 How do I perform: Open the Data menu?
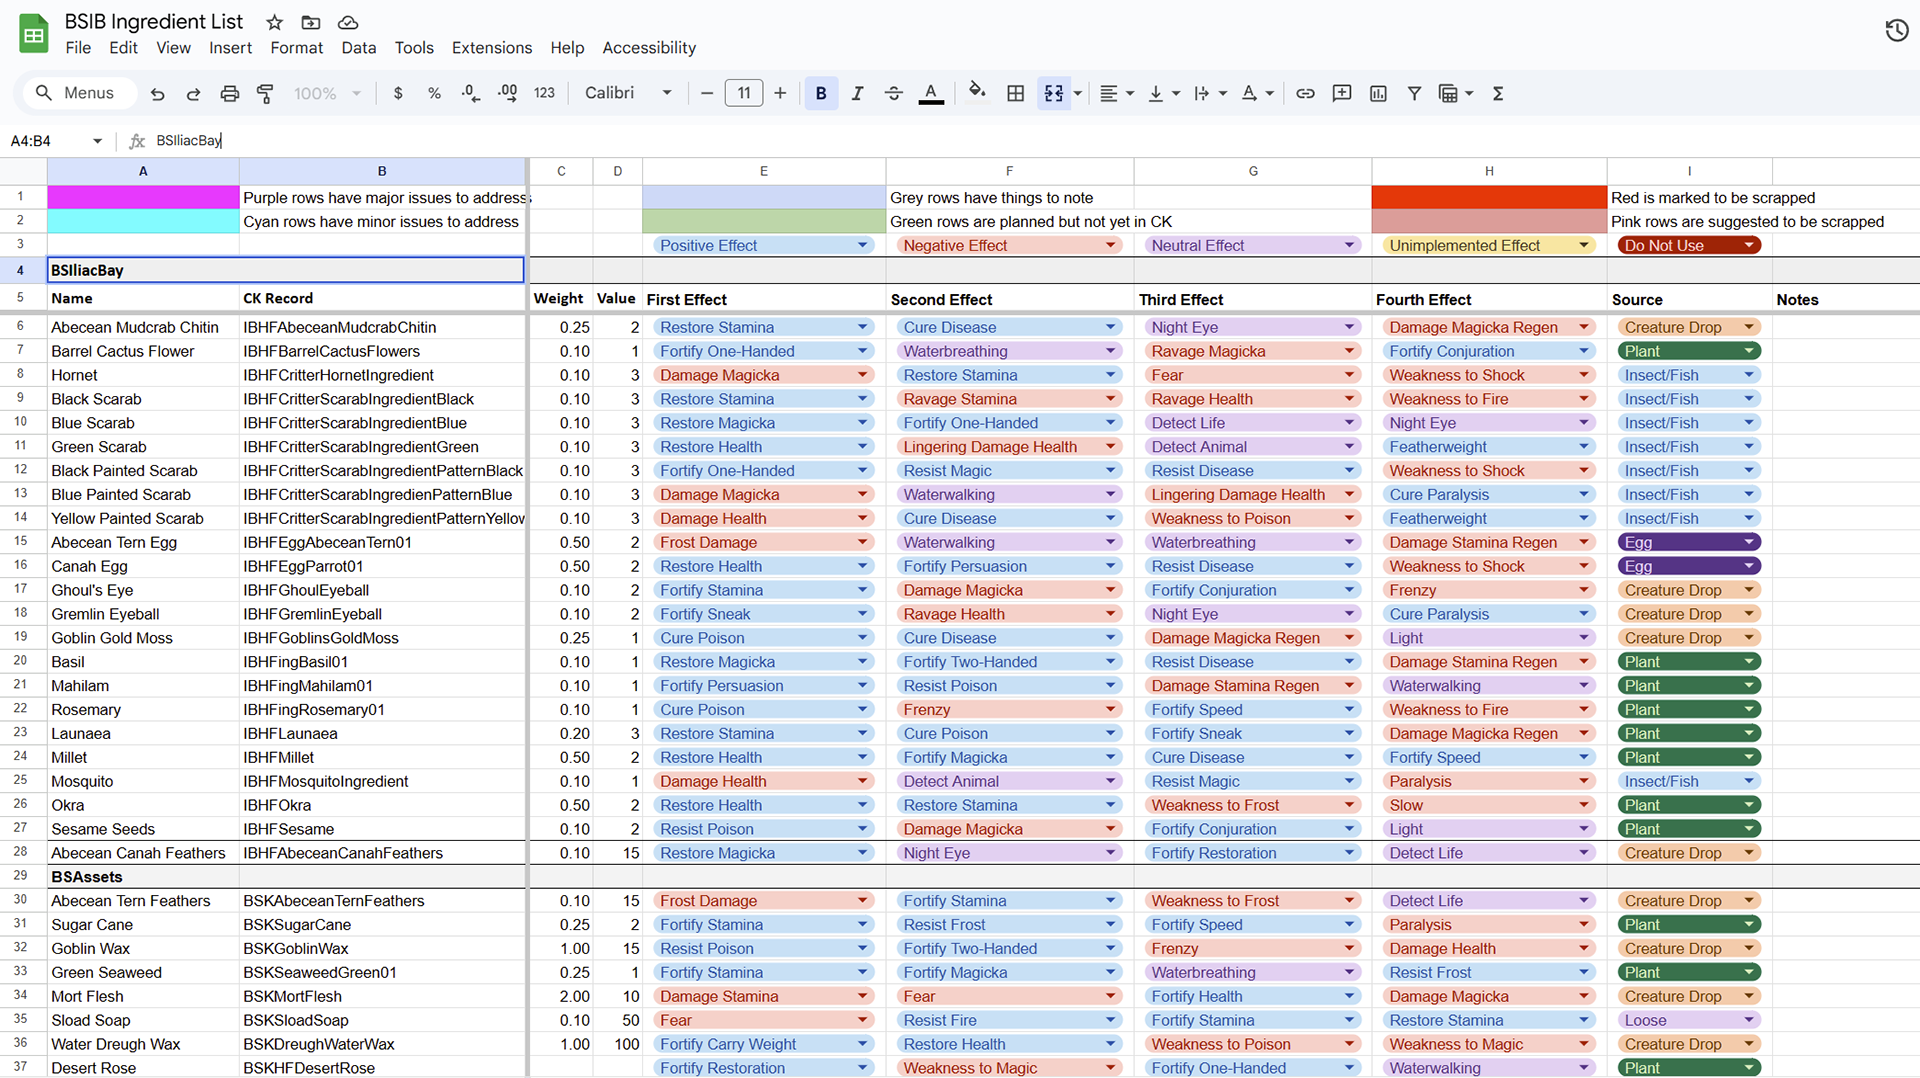pyautogui.click(x=358, y=48)
